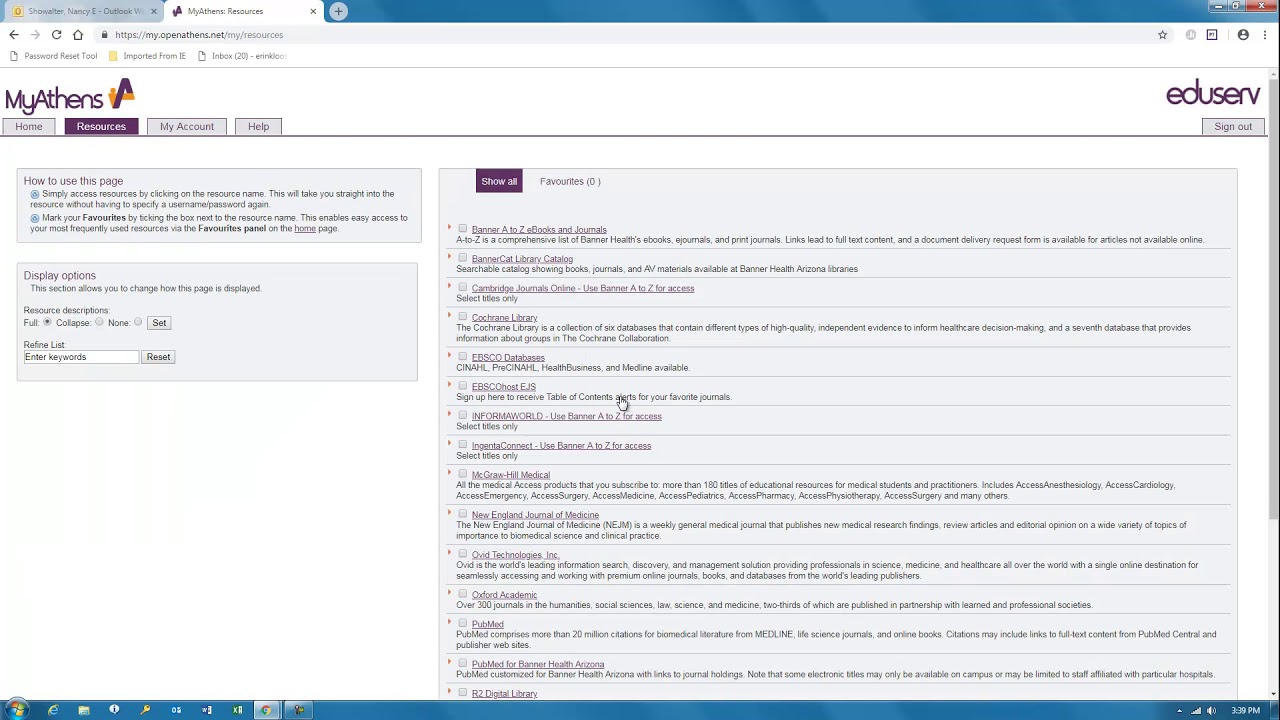Viewport: 1280px width, 720px height.
Task: Open the key icon app in taskbar
Action: point(145,710)
